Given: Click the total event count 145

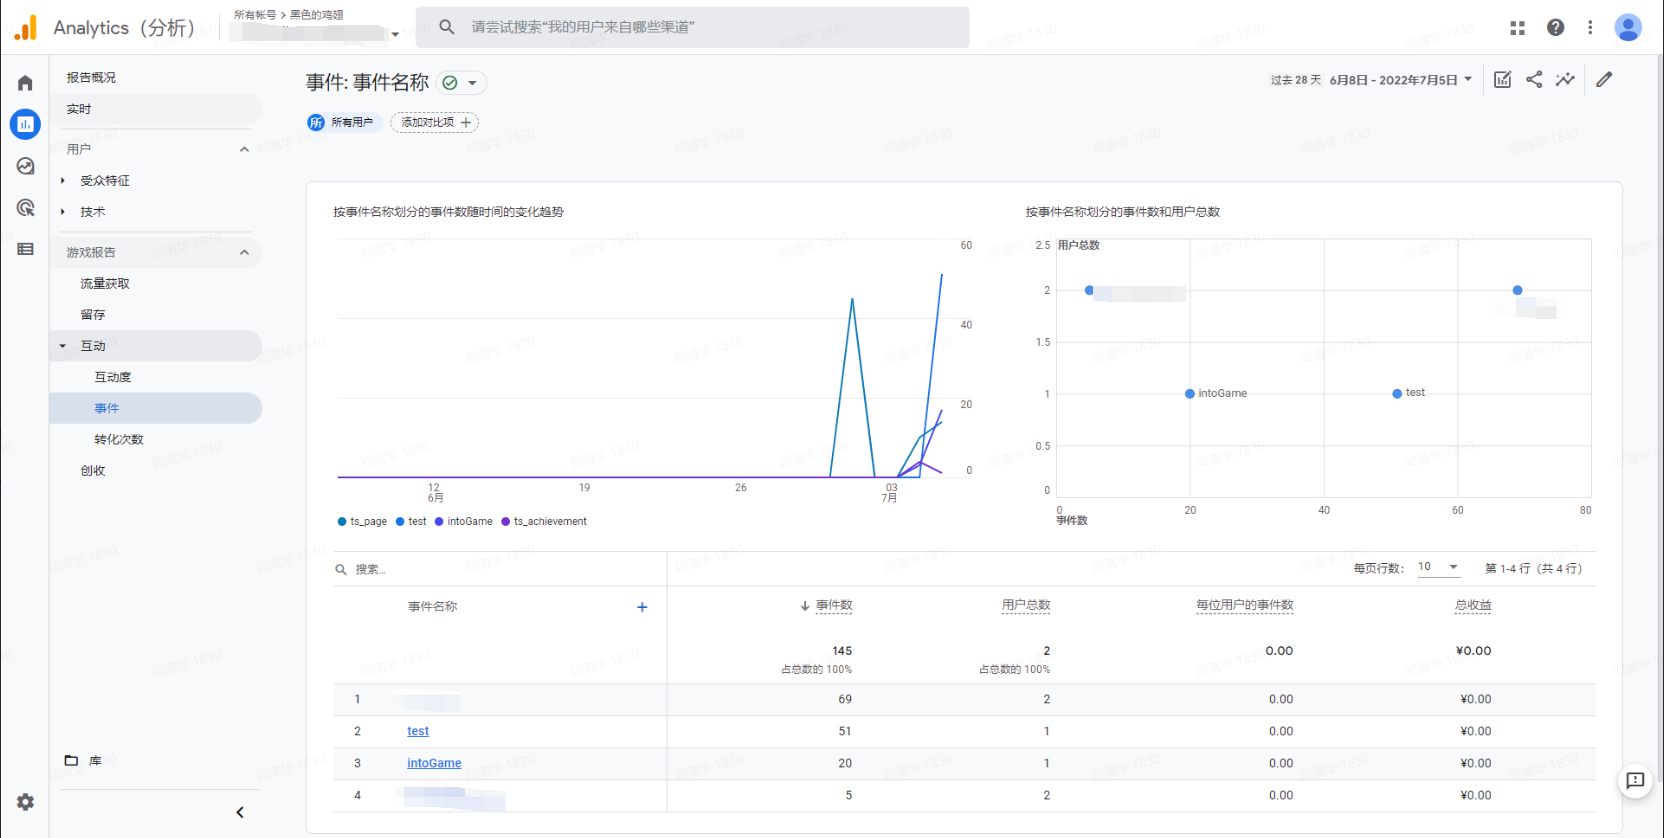Looking at the screenshot, I should click(842, 651).
